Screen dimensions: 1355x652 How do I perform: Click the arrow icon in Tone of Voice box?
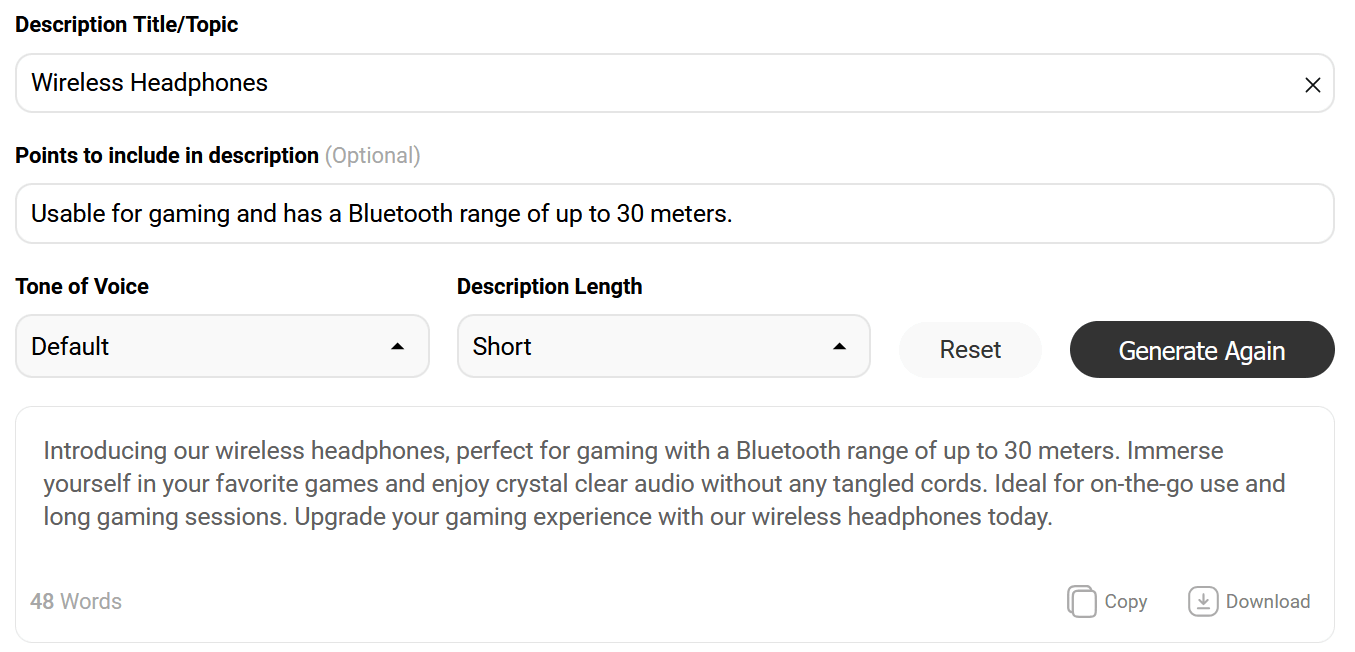397,346
